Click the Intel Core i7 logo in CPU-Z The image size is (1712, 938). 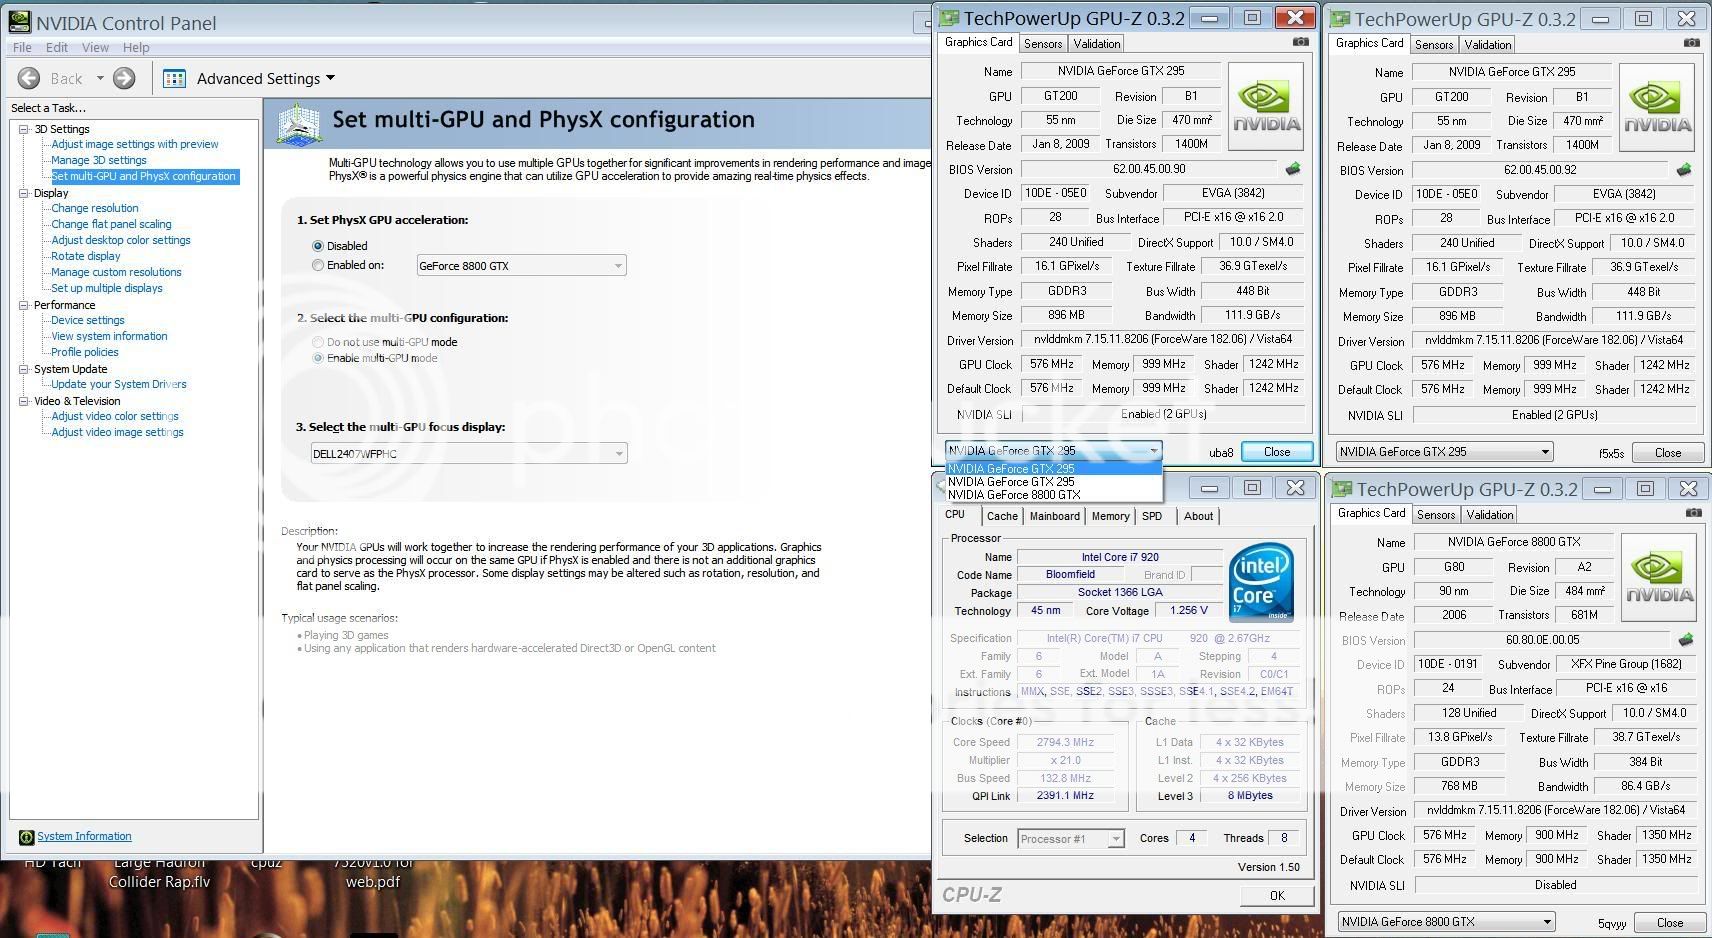pos(1261,582)
